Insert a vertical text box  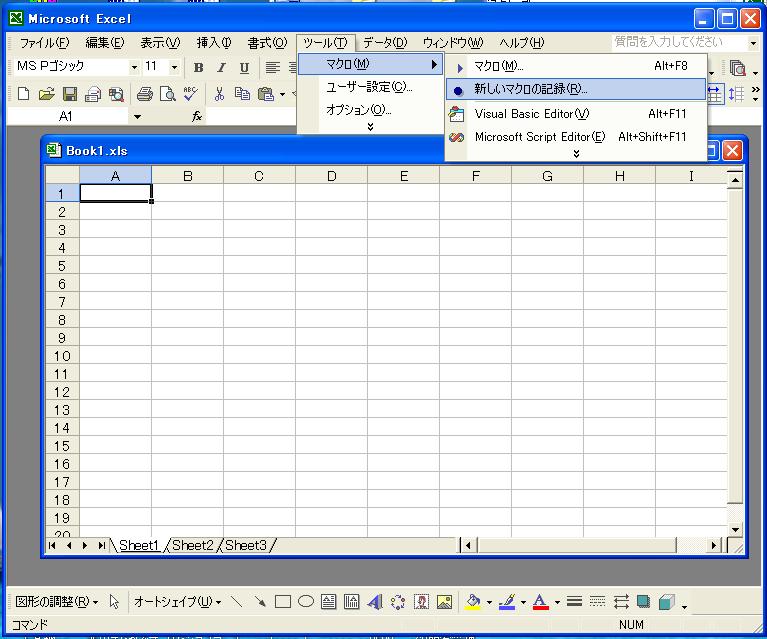point(351,601)
